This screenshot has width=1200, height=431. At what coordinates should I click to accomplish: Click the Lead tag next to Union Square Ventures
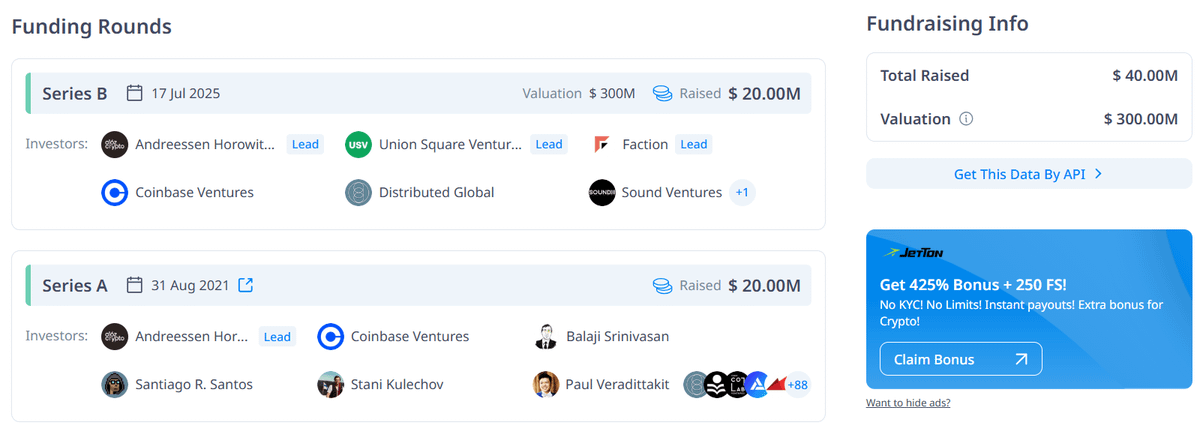(x=549, y=145)
